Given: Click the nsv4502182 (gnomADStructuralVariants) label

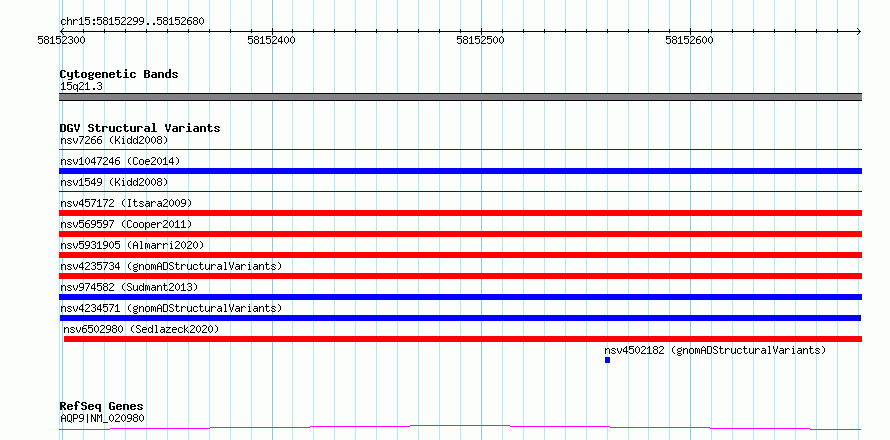Looking at the screenshot, I should pyautogui.click(x=715, y=350).
